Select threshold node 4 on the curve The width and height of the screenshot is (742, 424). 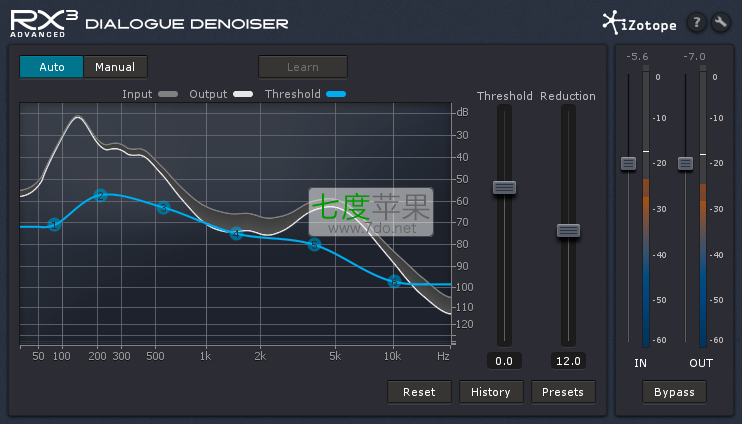[236, 233]
